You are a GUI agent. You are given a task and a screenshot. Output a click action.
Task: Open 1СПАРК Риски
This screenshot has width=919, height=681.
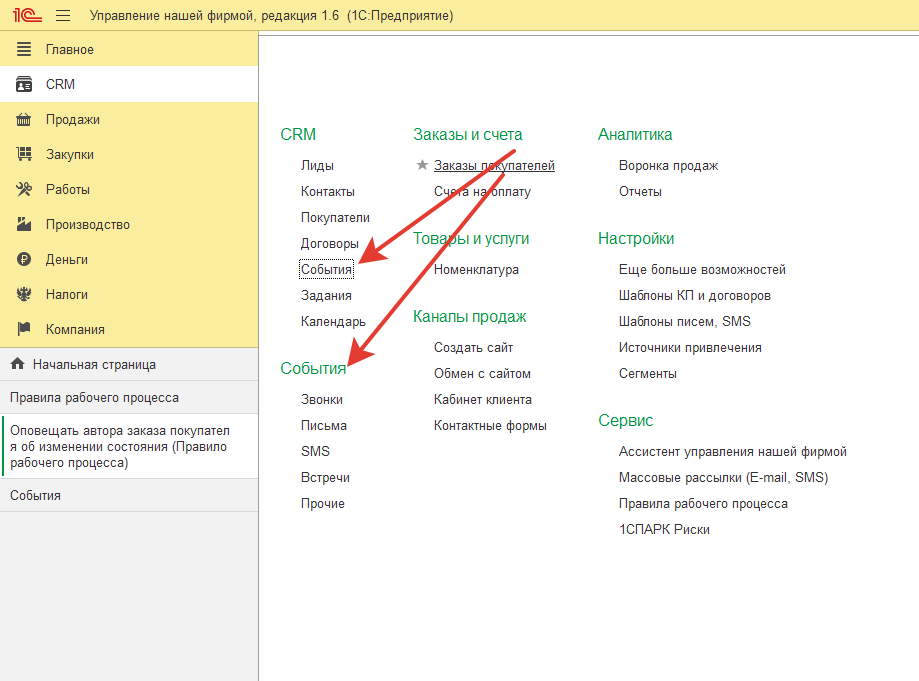(x=664, y=529)
